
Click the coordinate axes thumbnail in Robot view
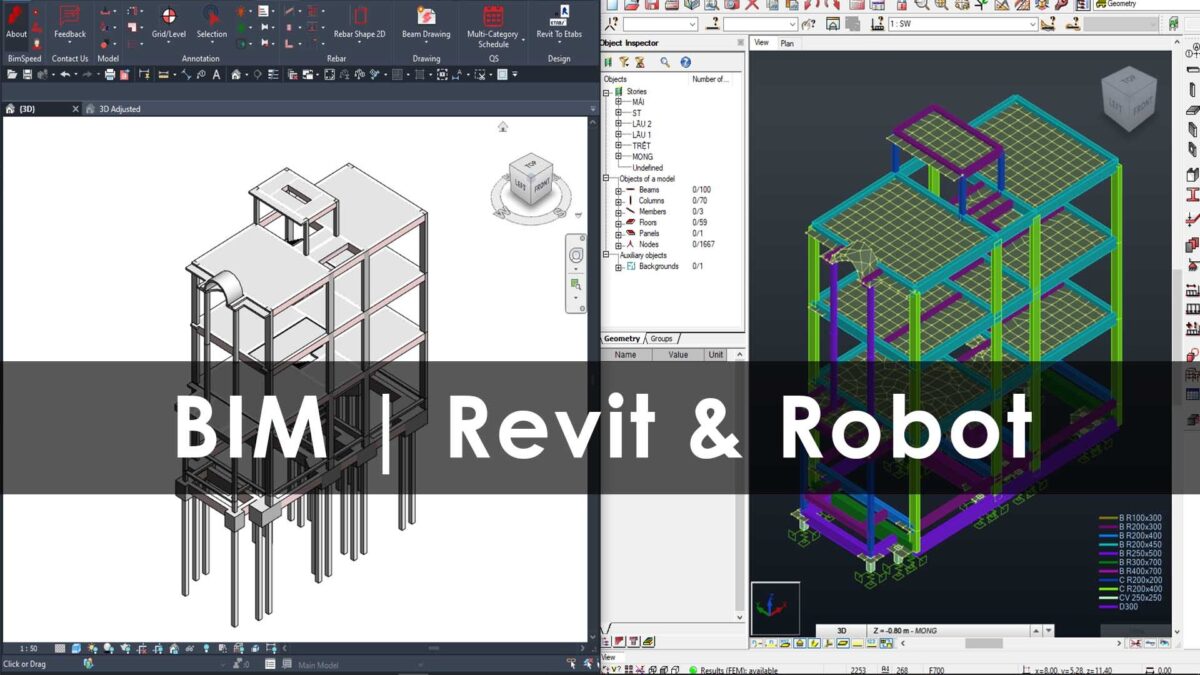775,608
